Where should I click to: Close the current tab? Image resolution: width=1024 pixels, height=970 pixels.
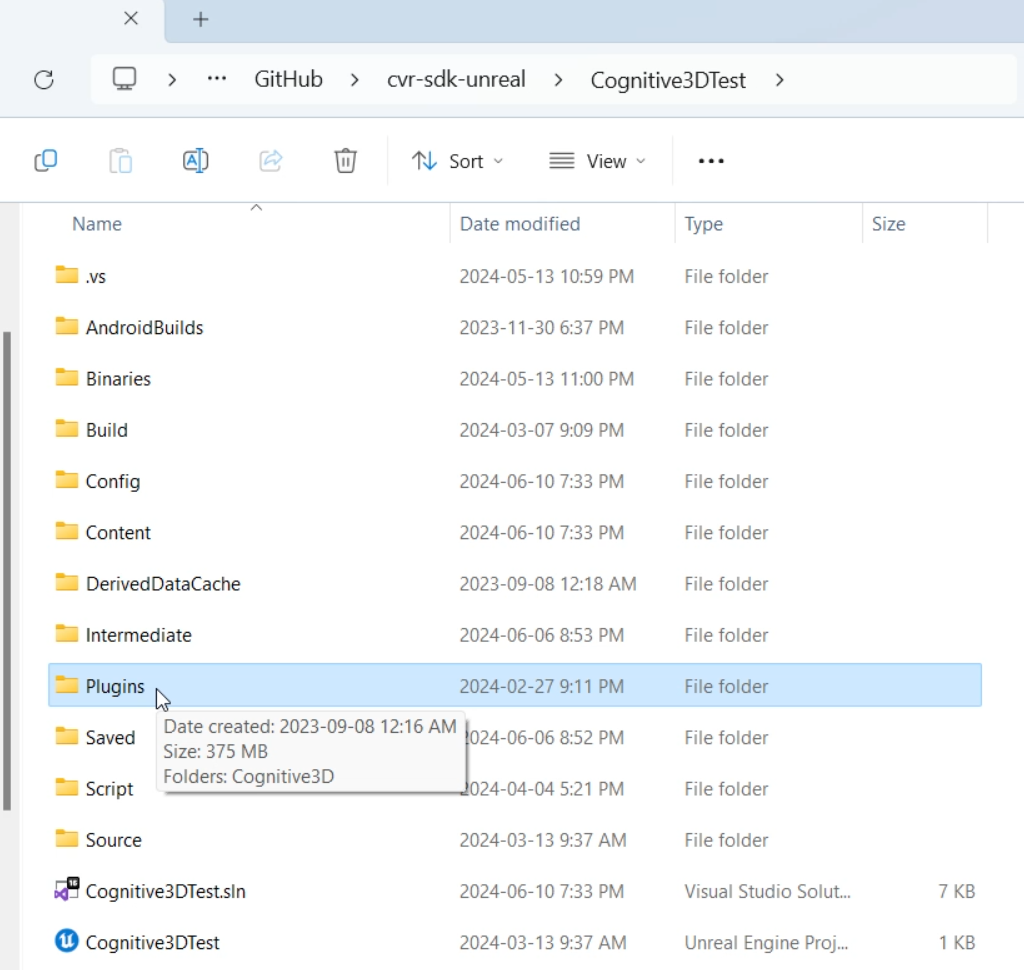(131, 19)
